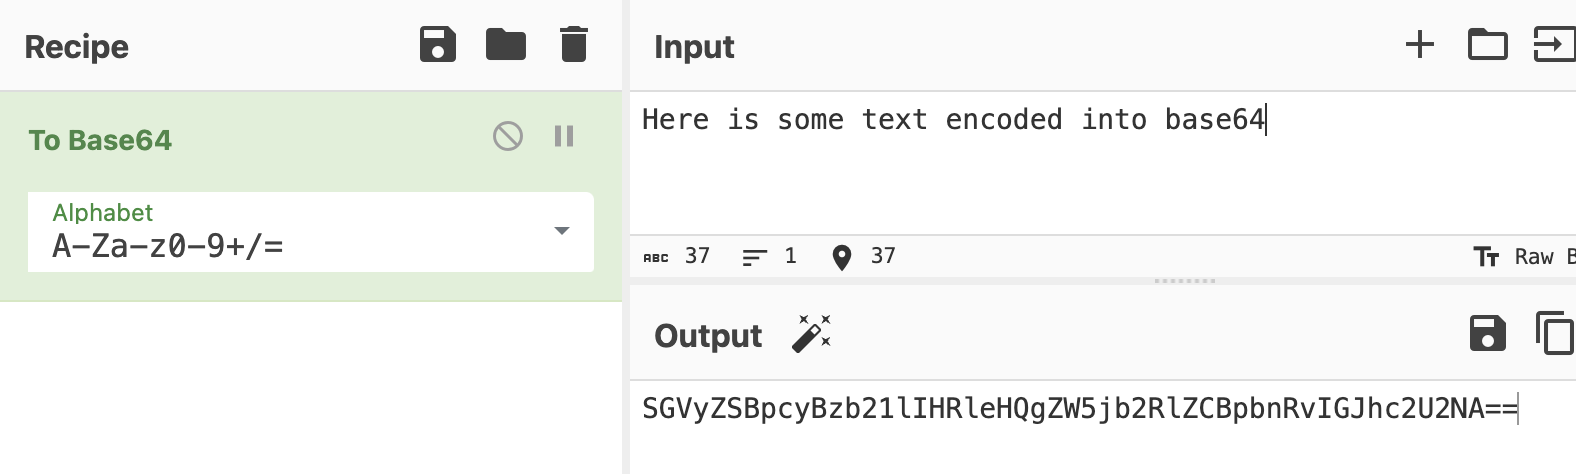Click the line count indicator
This screenshot has height=474, width=1576.
point(769,256)
